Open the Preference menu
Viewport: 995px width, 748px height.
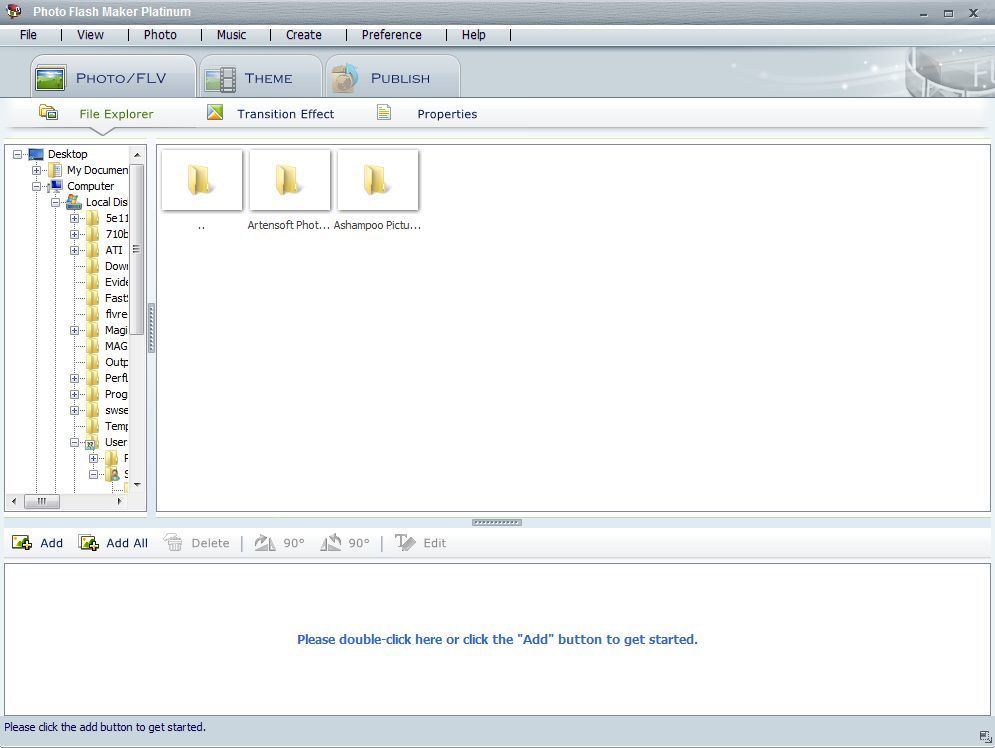point(391,34)
